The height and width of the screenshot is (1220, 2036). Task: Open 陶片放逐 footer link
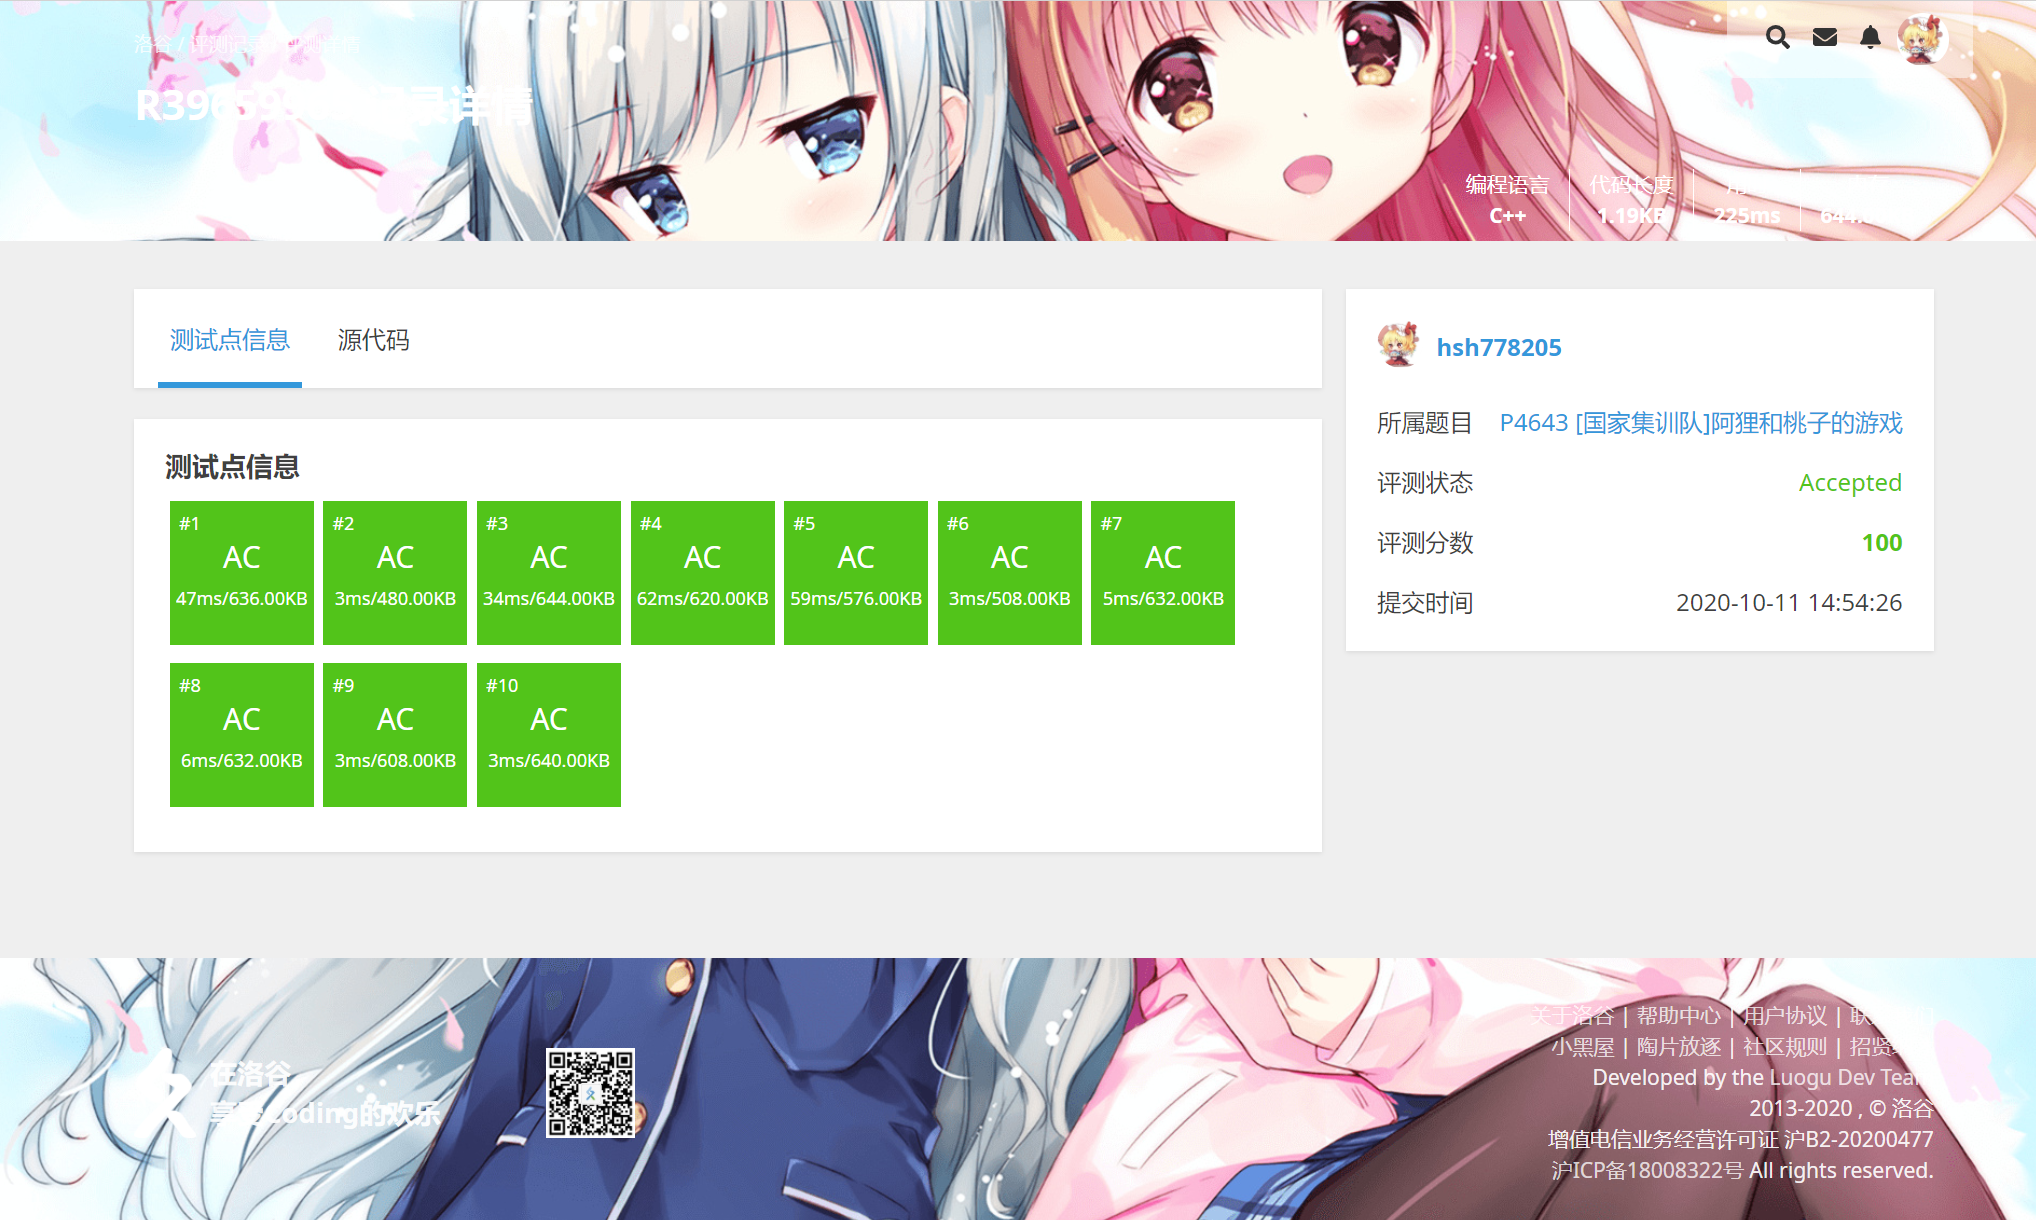pyautogui.click(x=1678, y=1047)
